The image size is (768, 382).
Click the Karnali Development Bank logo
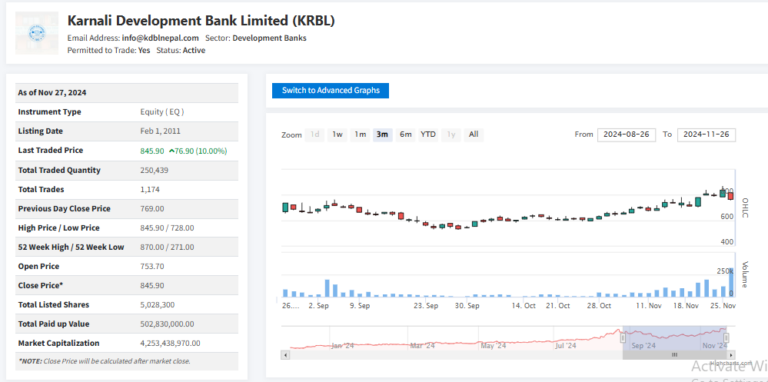tap(37, 33)
